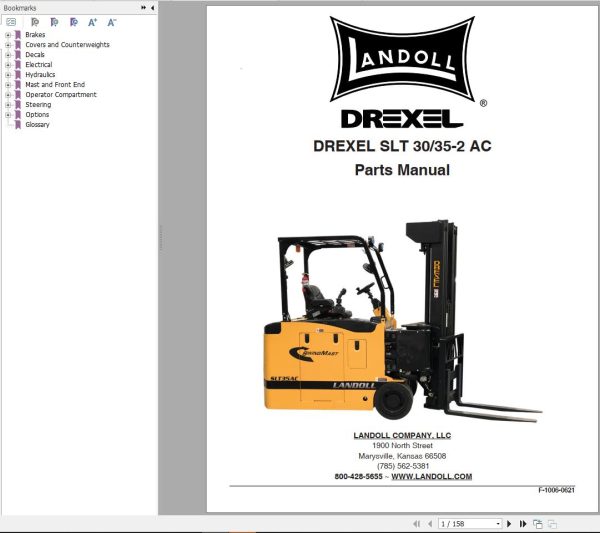
Task: Click the Bookmarks panel title
Action: point(20,8)
